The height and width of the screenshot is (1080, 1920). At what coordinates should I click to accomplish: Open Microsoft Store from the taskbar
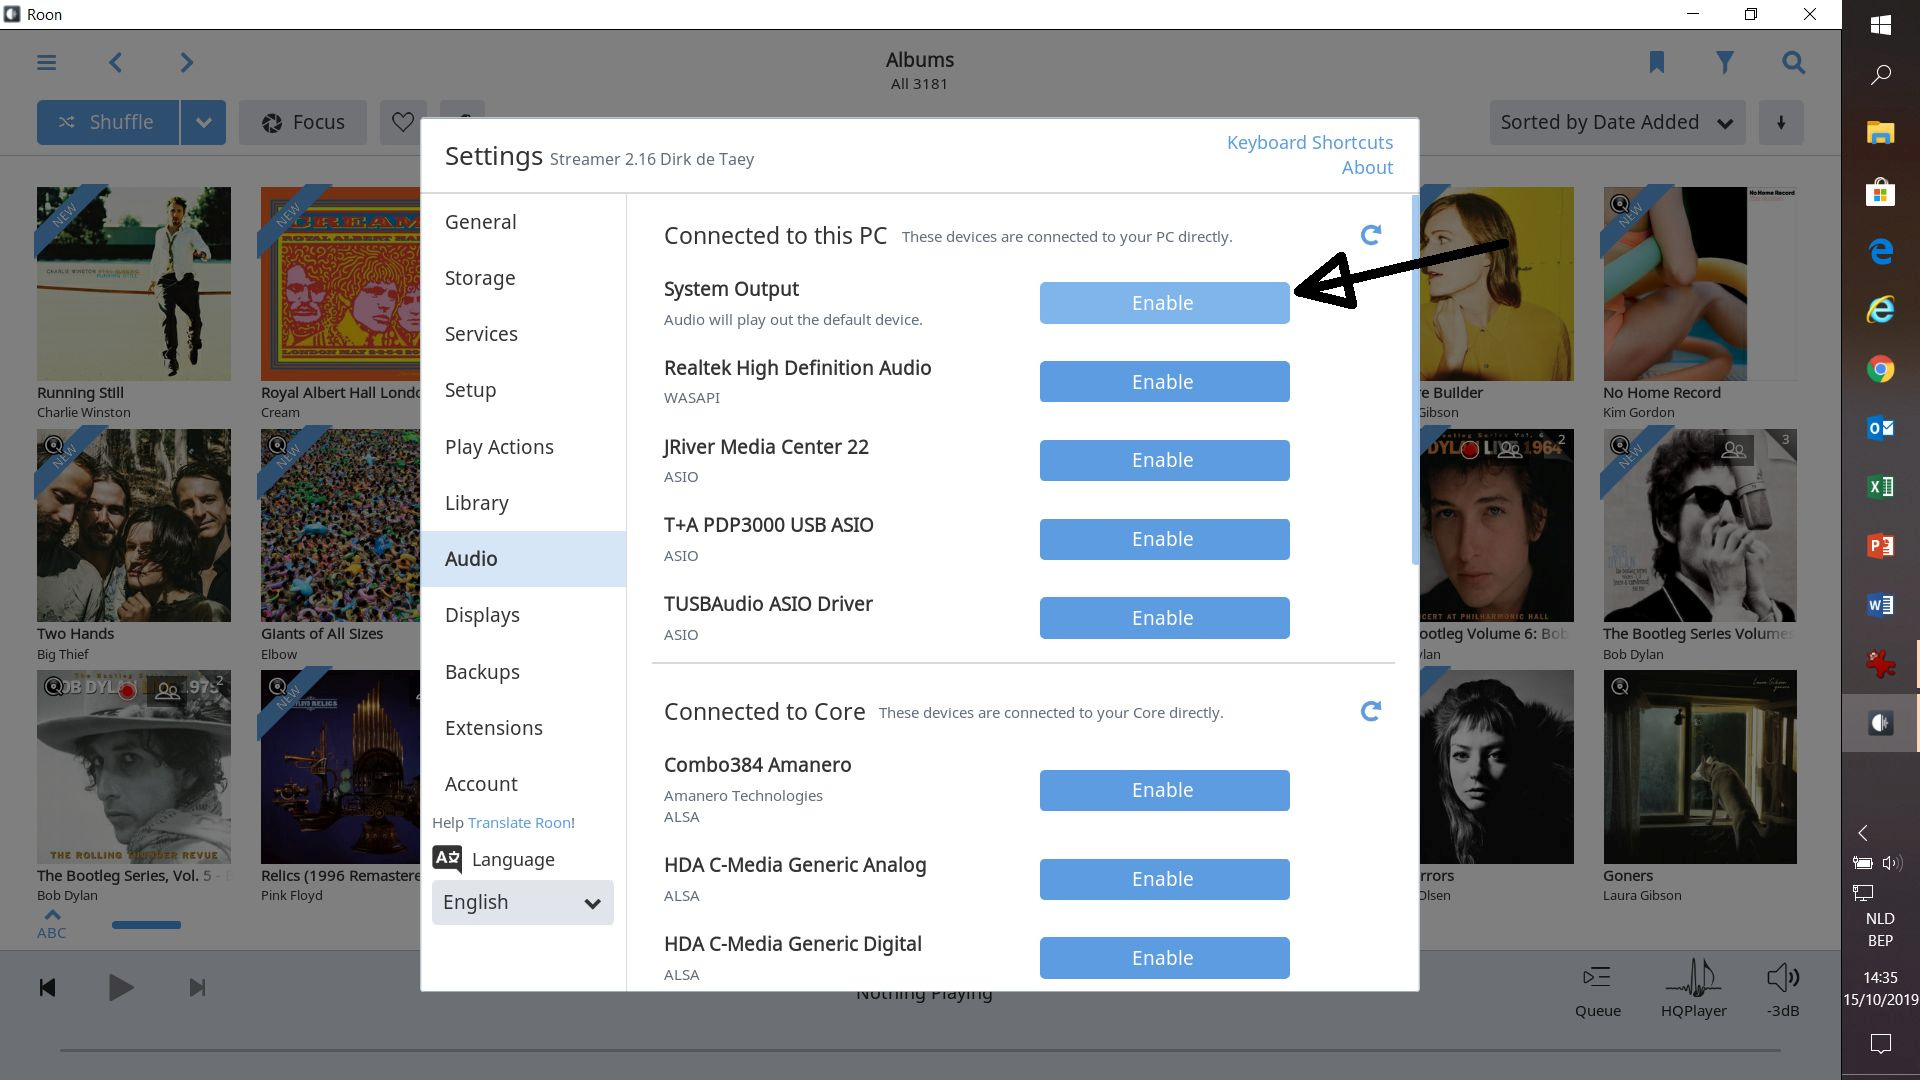click(1881, 192)
